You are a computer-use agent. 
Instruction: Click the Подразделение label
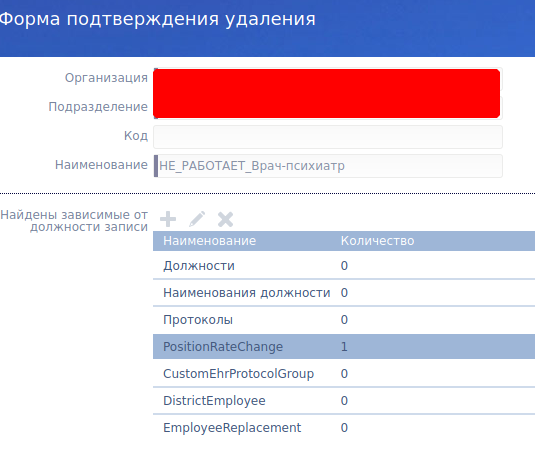98,107
